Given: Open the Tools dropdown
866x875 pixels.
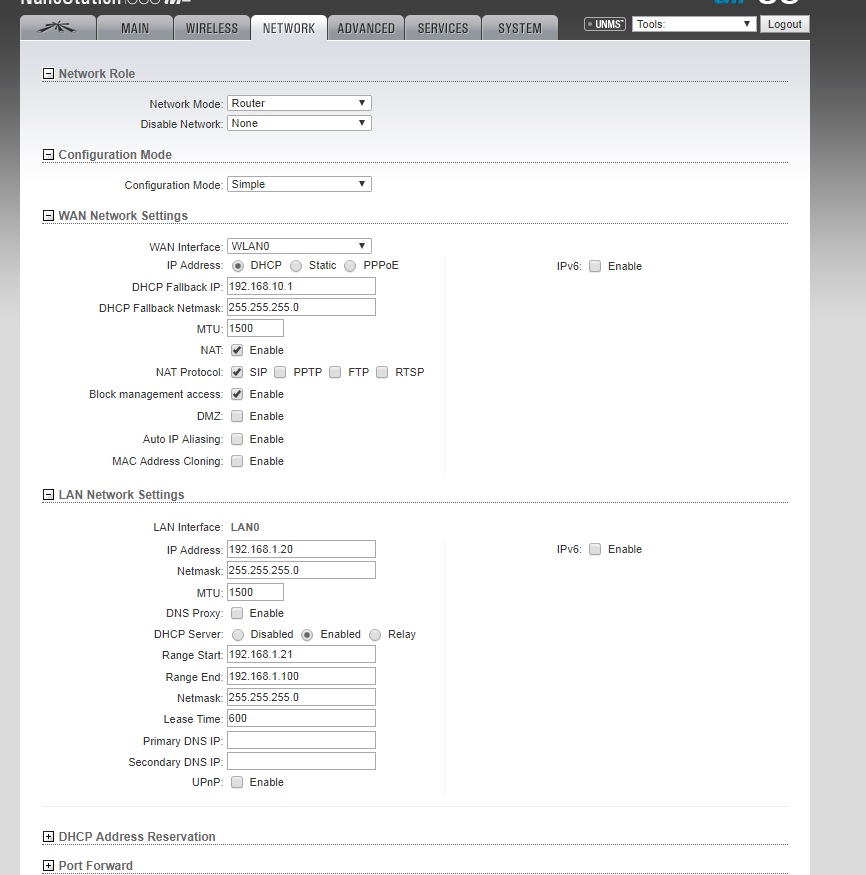Looking at the screenshot, I should (x=694, y=24).
